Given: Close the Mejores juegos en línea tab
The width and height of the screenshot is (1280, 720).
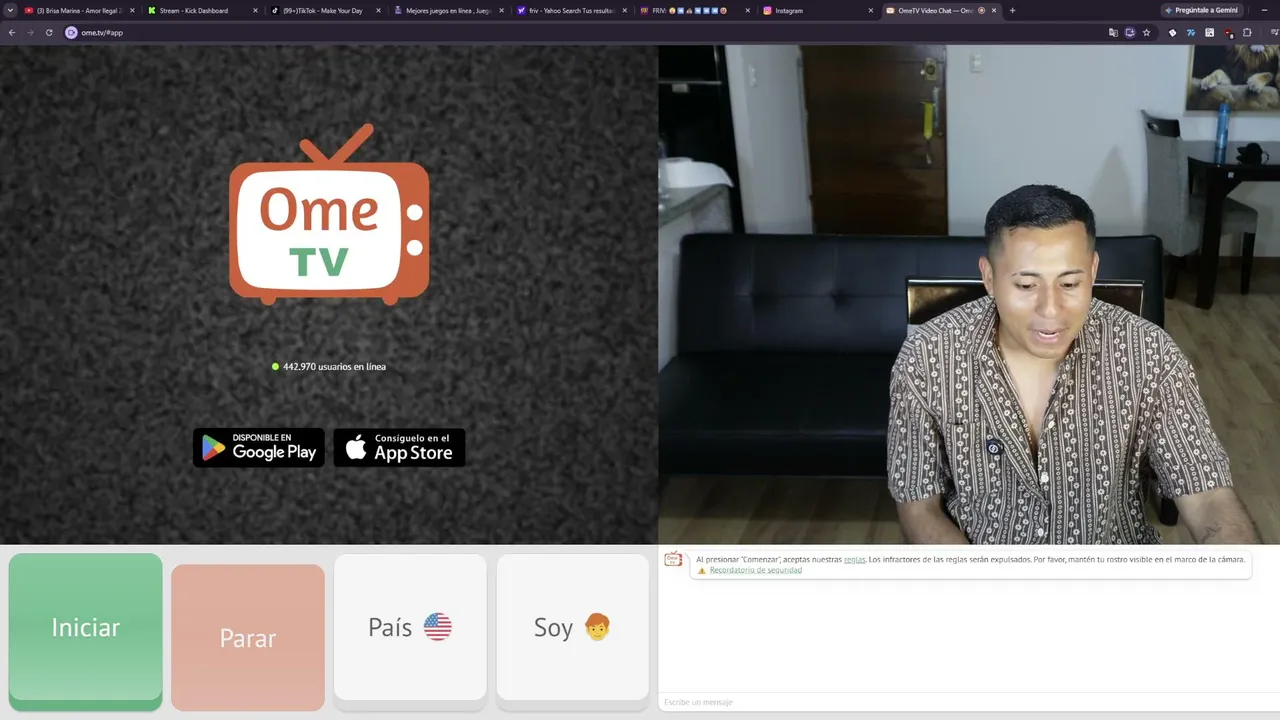Looking at the screenshot, I should click(502, 10).
